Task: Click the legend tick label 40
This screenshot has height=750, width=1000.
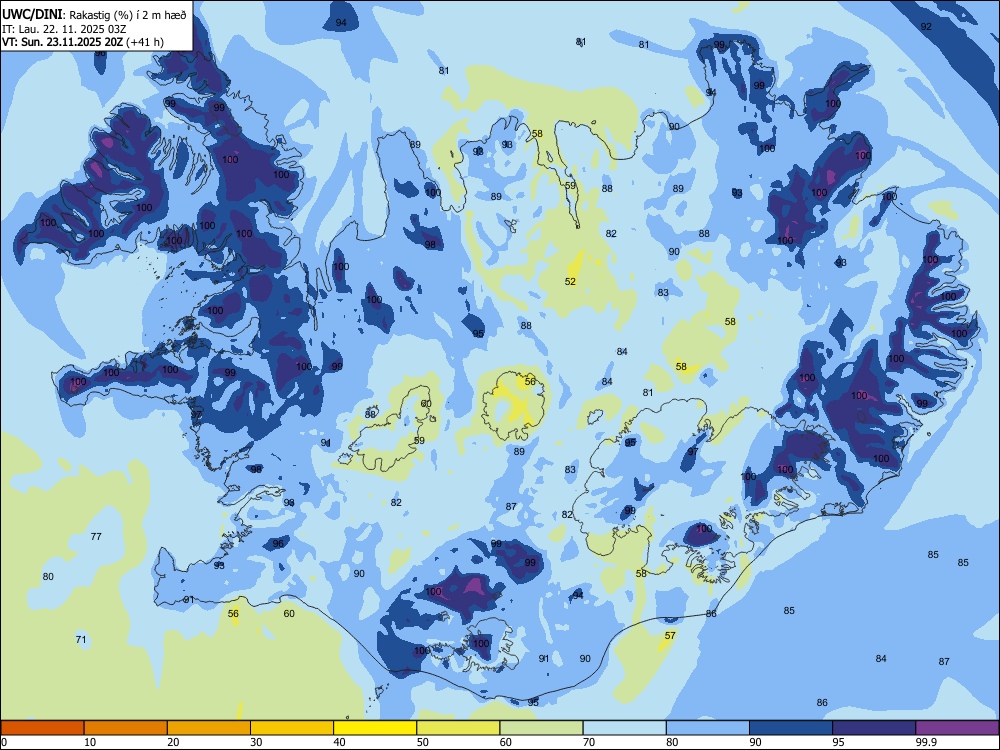Action: 340,742
